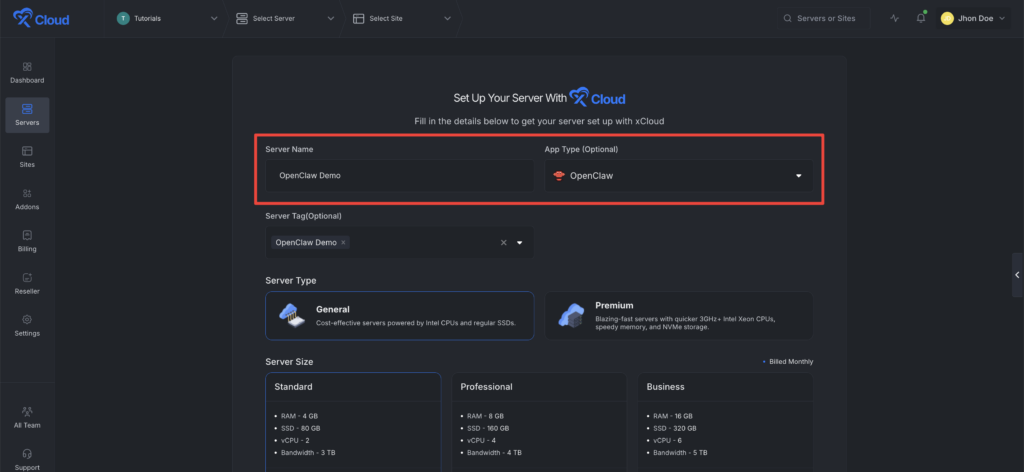This screenshot has width=1024, height=472.
Task: Go to Billing in the sidebar
Action: coord(27,240)
